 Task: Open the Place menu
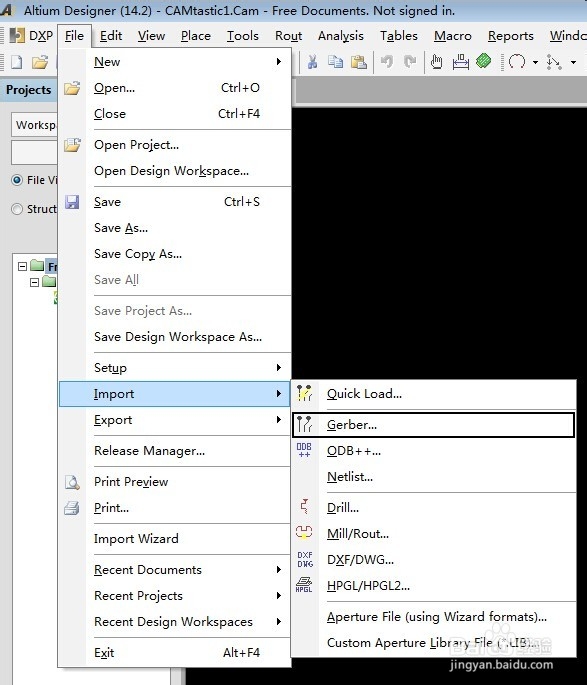click(x=196, y=36)
